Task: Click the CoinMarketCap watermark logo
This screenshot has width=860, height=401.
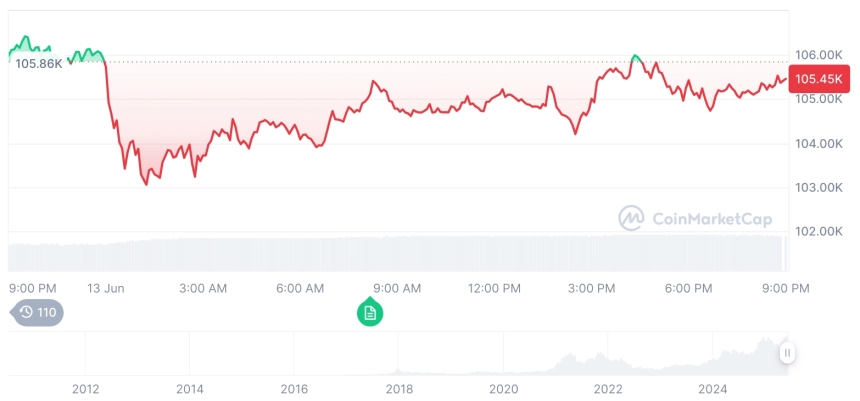Action: (x=686, y=217)
